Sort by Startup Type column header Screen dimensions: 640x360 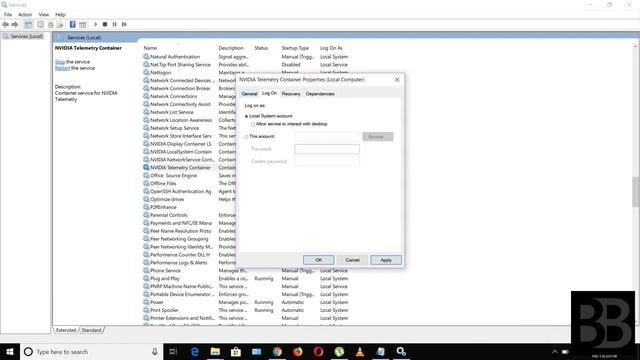(295, 48)
